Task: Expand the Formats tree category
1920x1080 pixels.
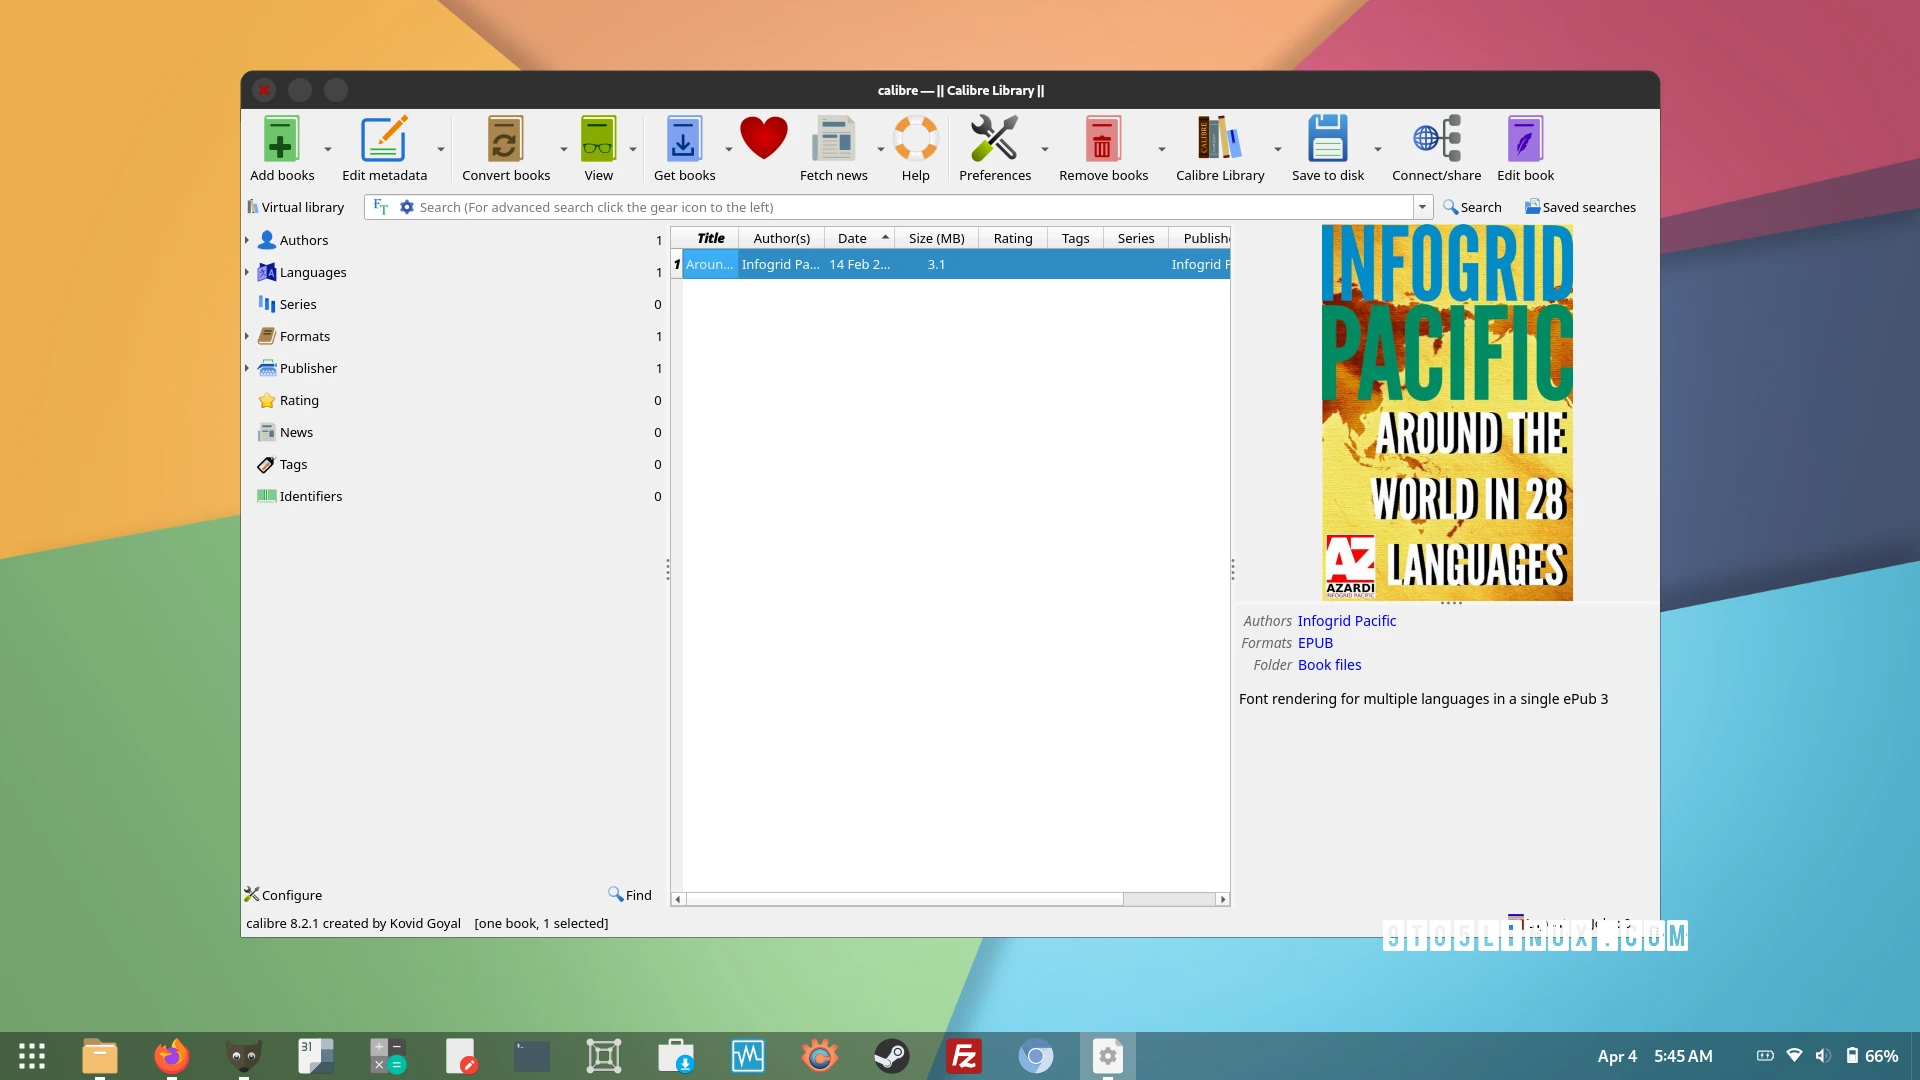Action: pos(247,336)
